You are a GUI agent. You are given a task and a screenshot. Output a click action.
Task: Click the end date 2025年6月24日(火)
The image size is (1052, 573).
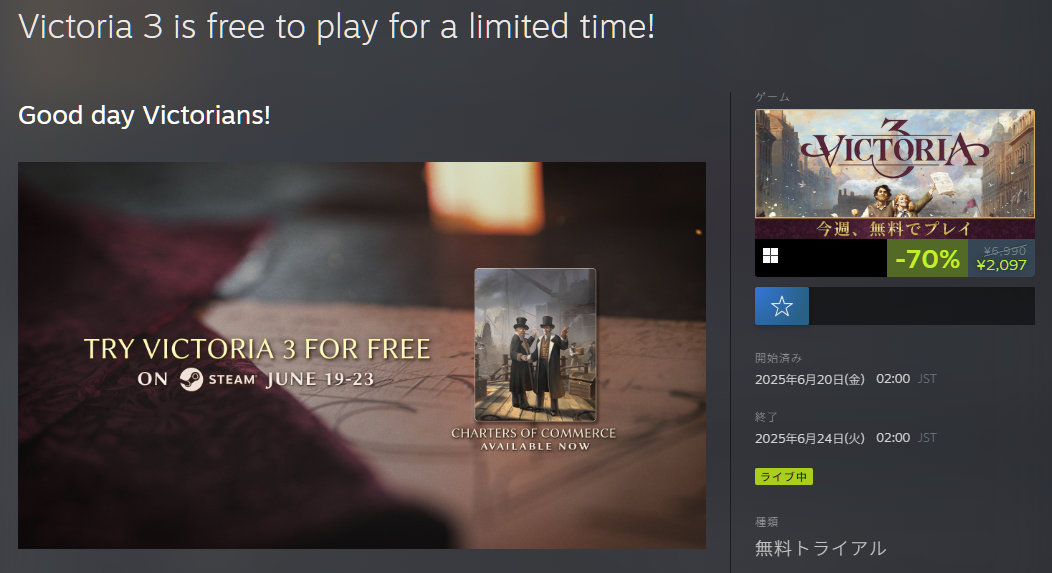pos(810,438)
